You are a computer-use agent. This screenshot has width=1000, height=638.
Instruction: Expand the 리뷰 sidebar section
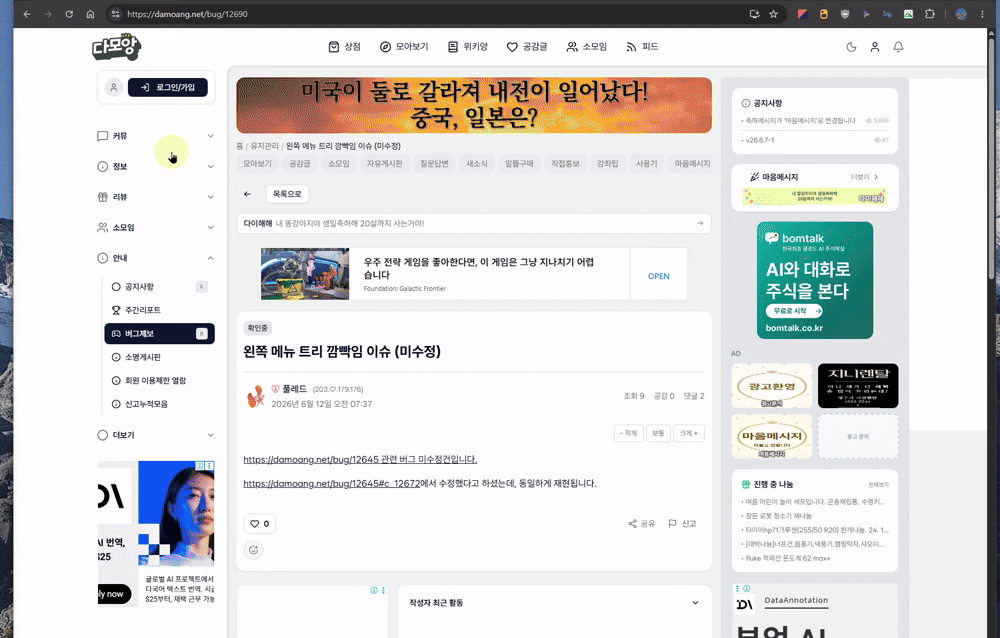pos(156,197)
